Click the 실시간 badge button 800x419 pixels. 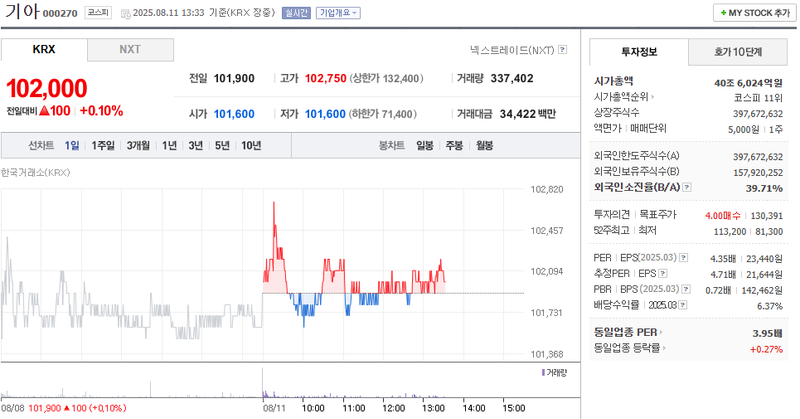[296, 13]
